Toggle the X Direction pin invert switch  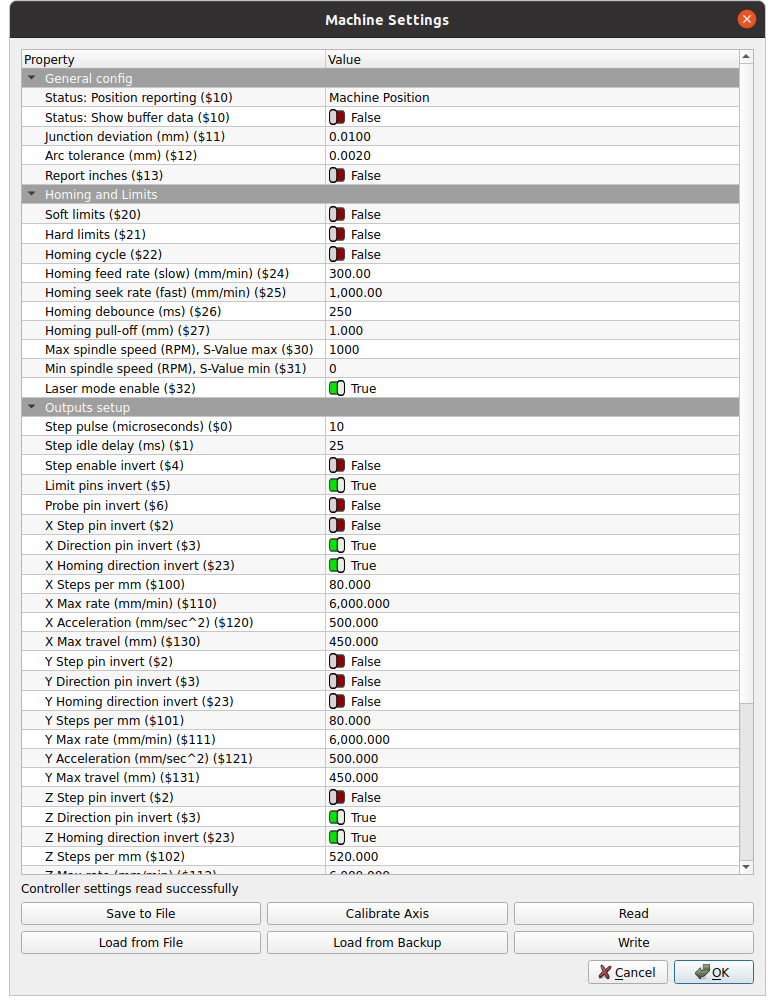point(337,546)
